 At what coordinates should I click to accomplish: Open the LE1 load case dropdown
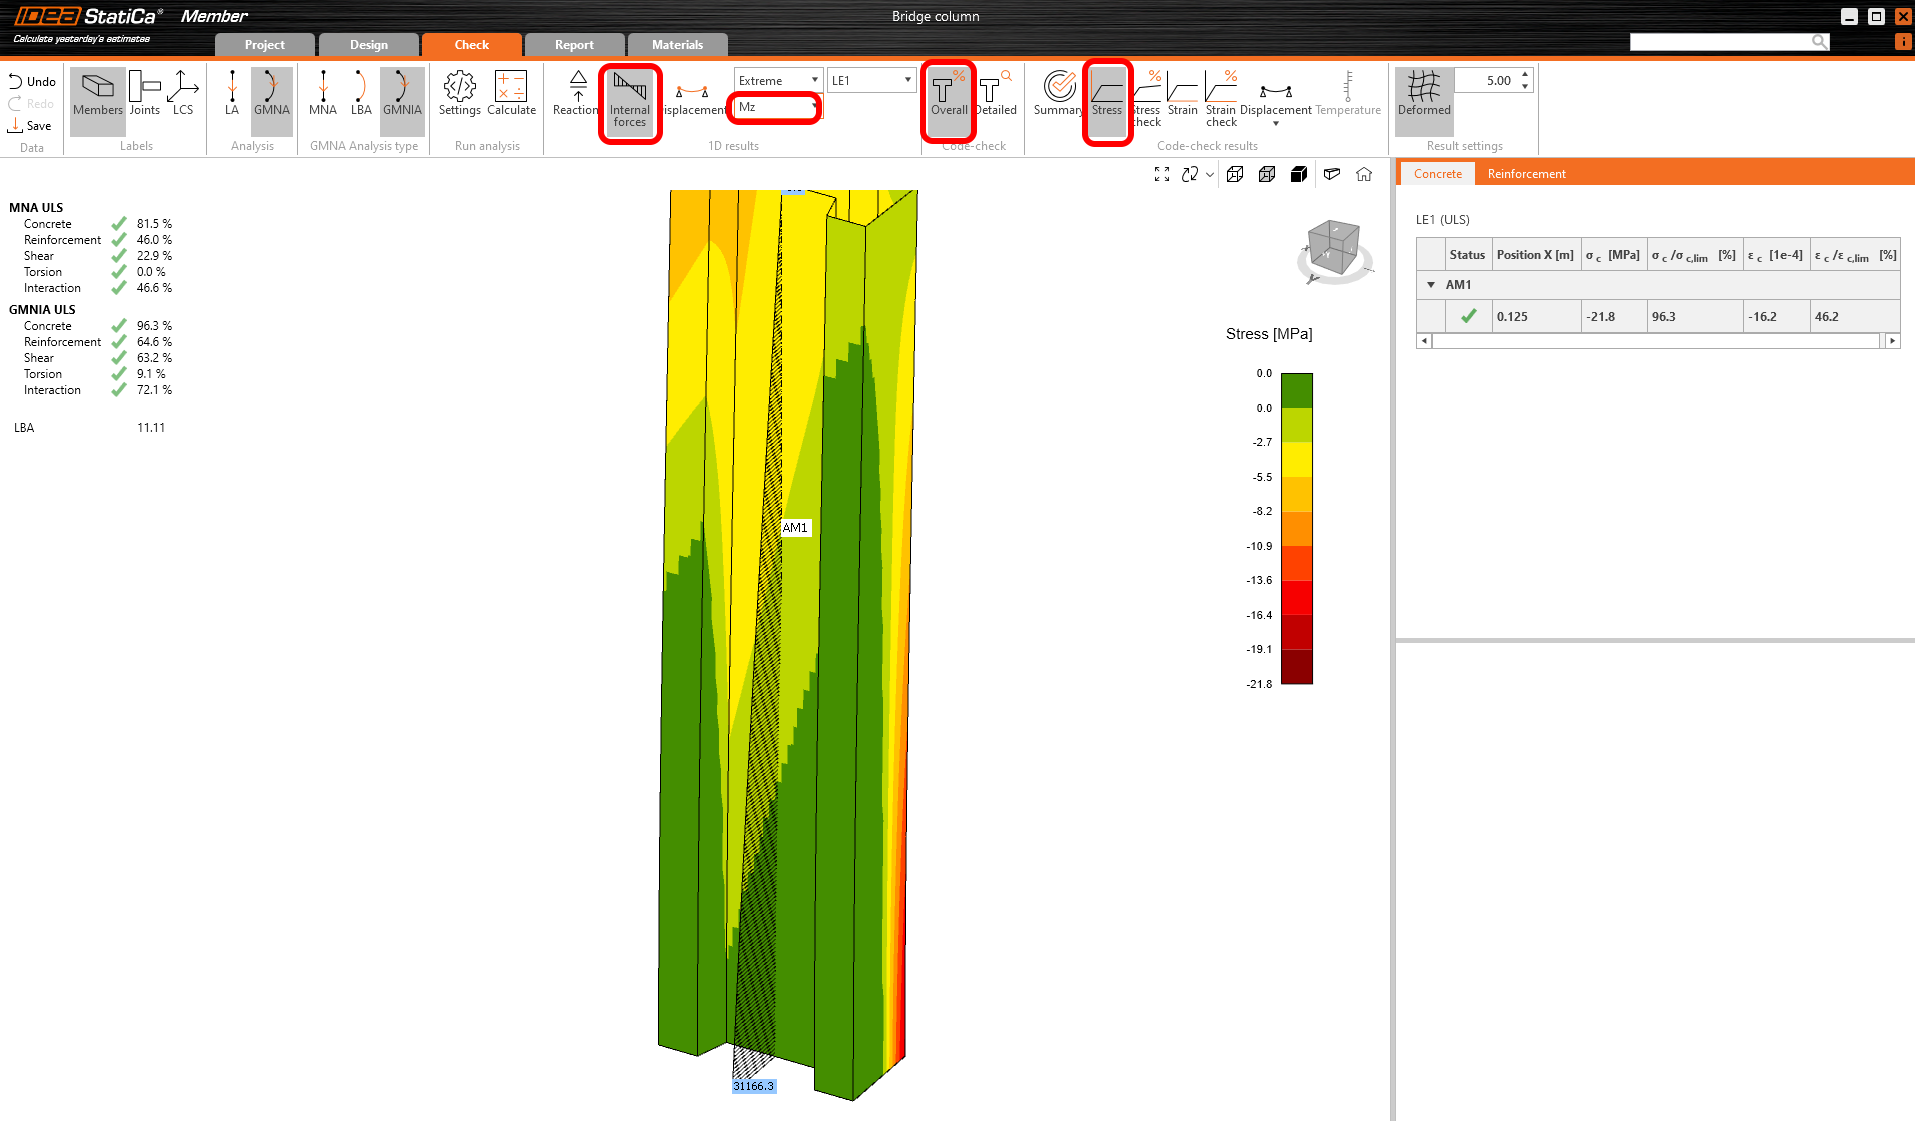(x=871, y=80)
